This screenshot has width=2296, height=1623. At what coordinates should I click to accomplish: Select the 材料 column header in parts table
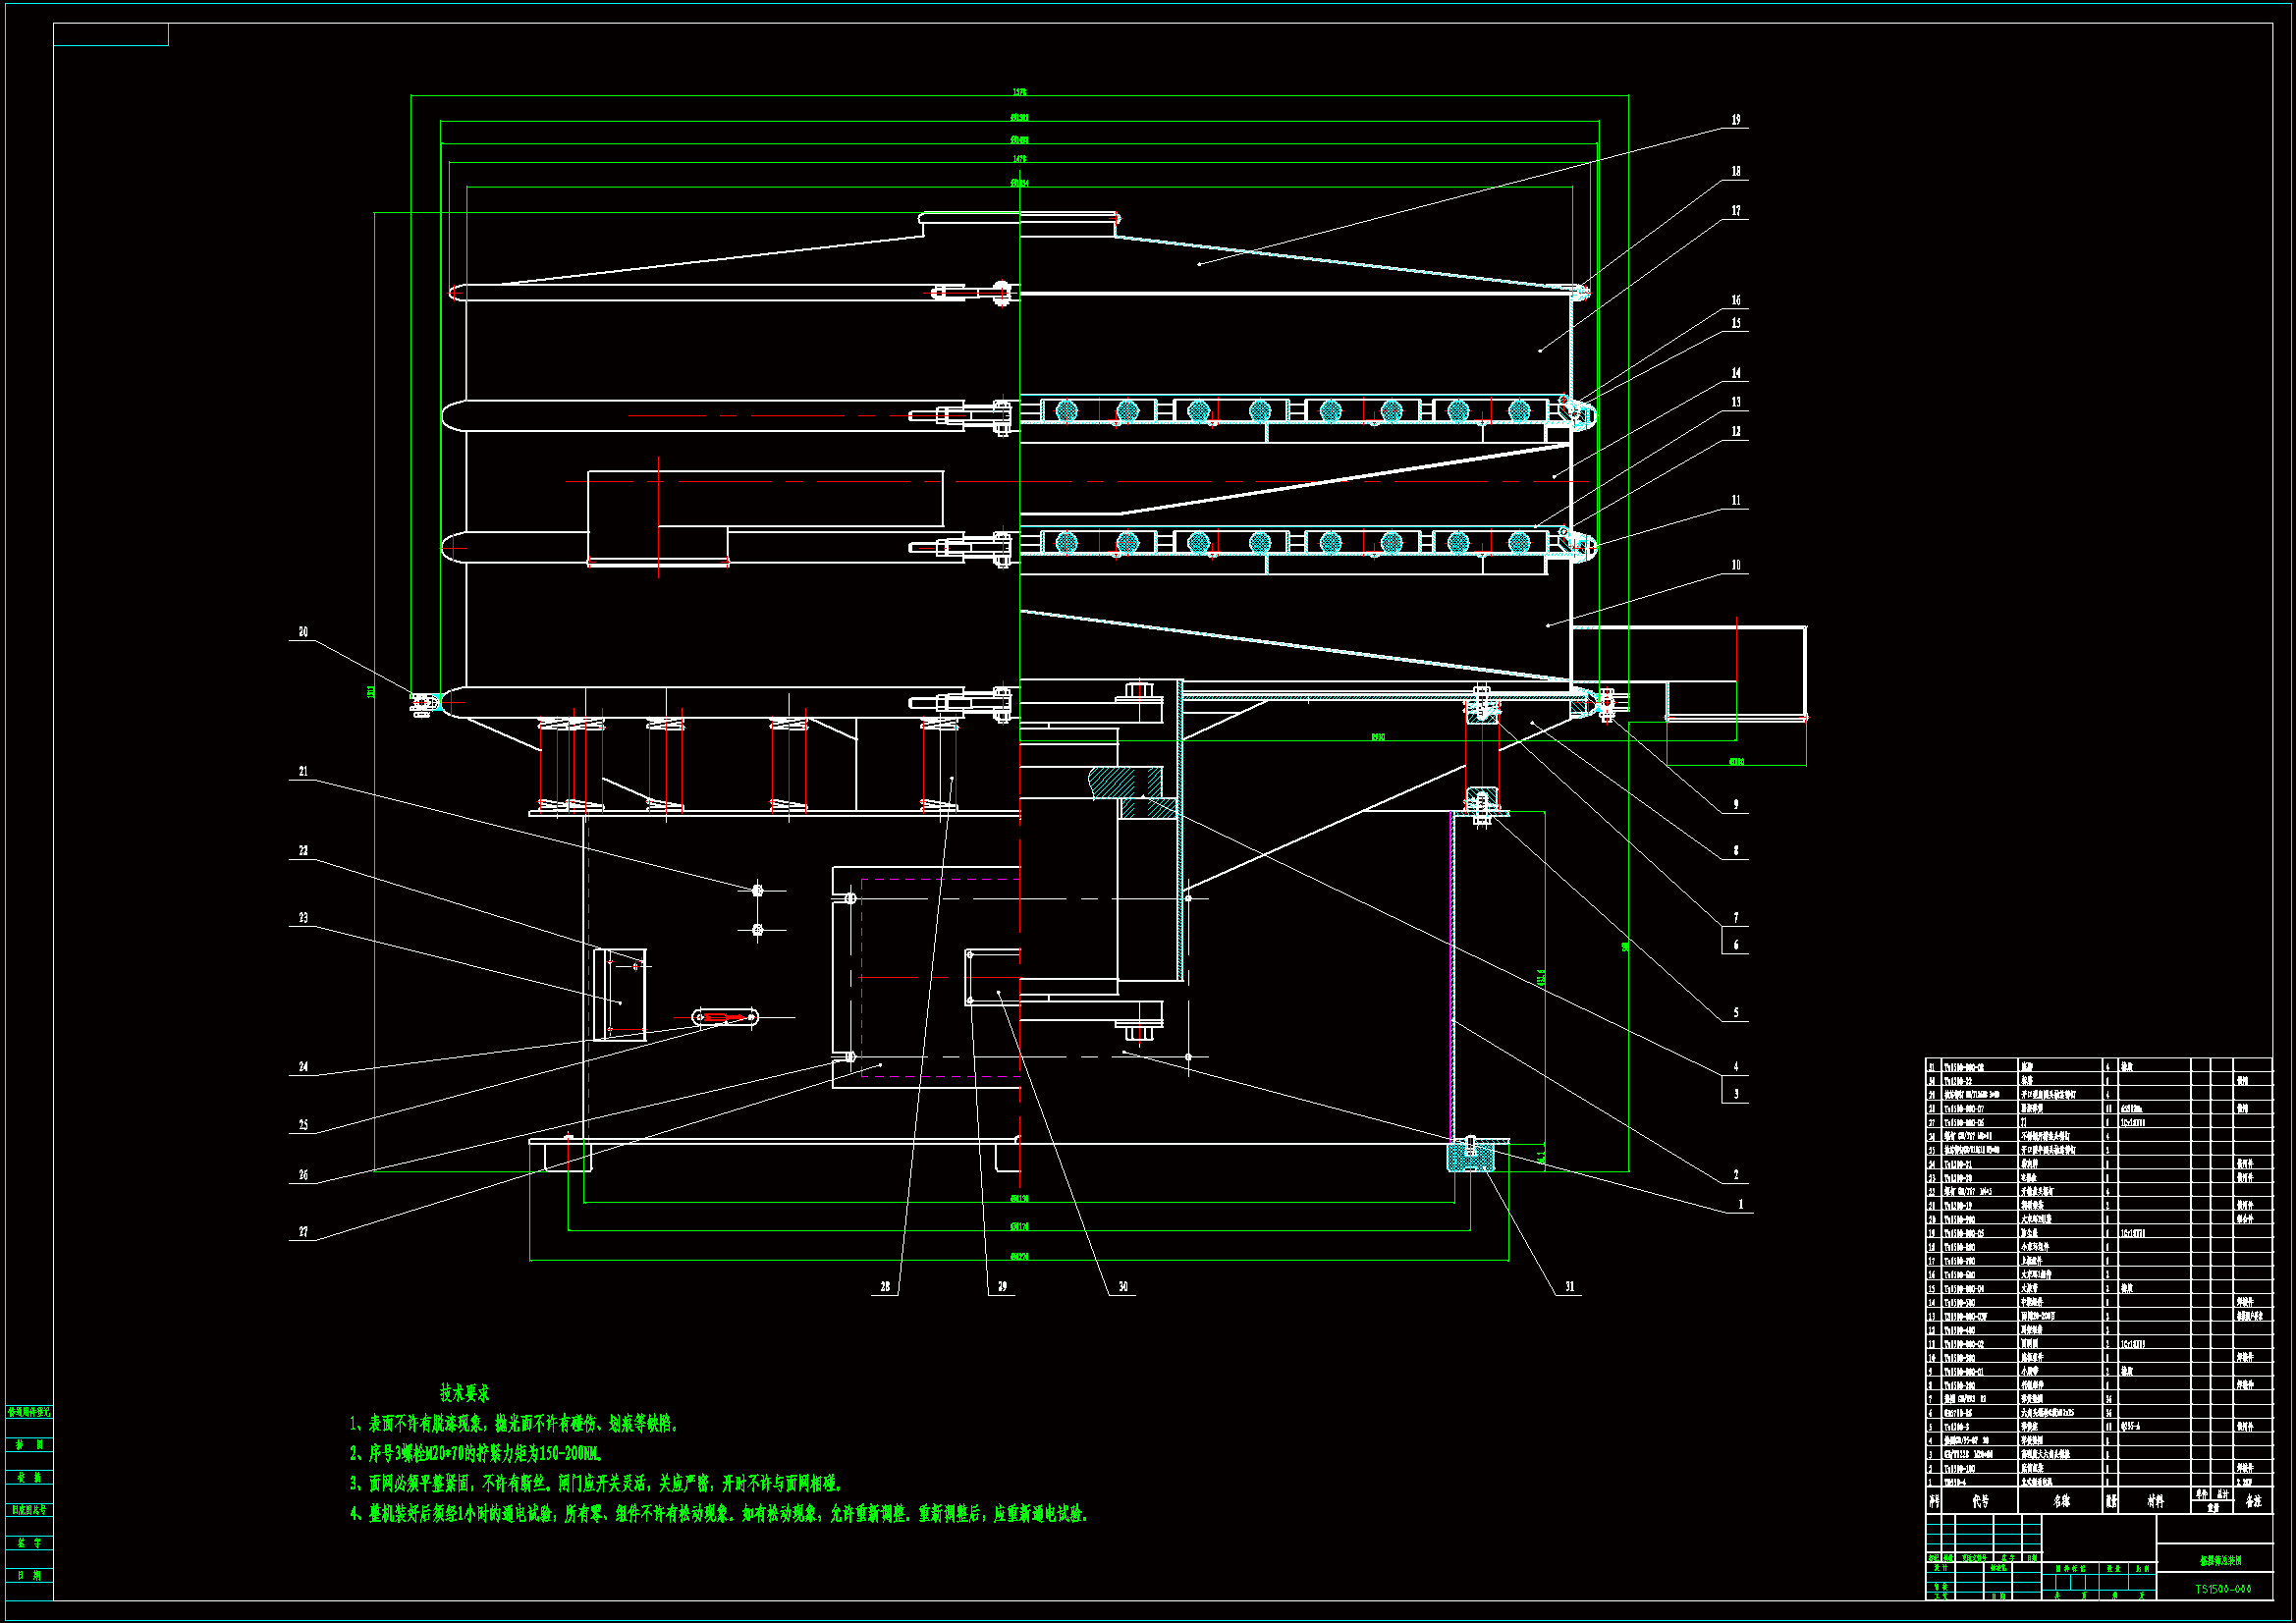(2155, 1501)
